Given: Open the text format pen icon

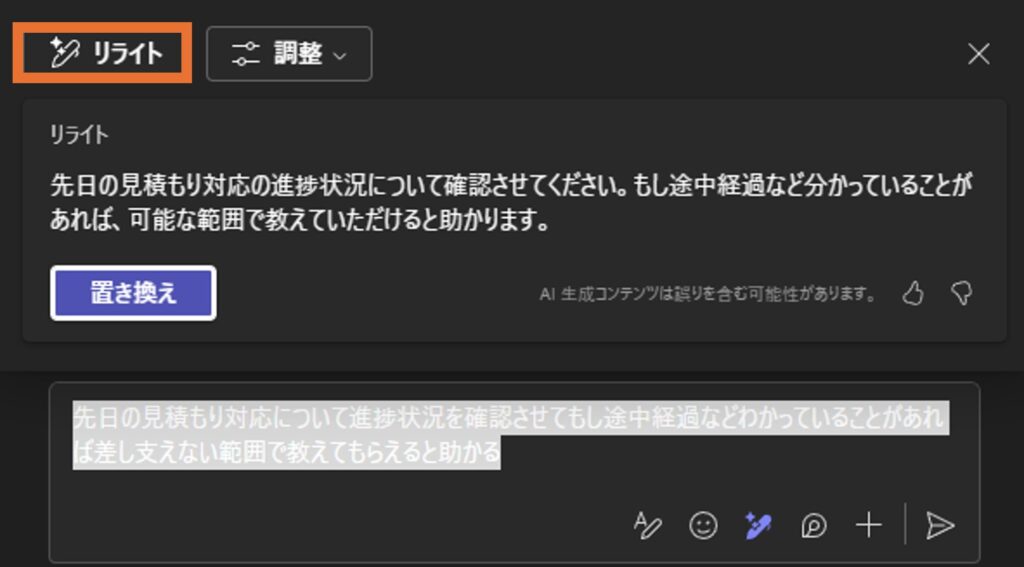Looking at the screenshot, I should pos(648,525).
